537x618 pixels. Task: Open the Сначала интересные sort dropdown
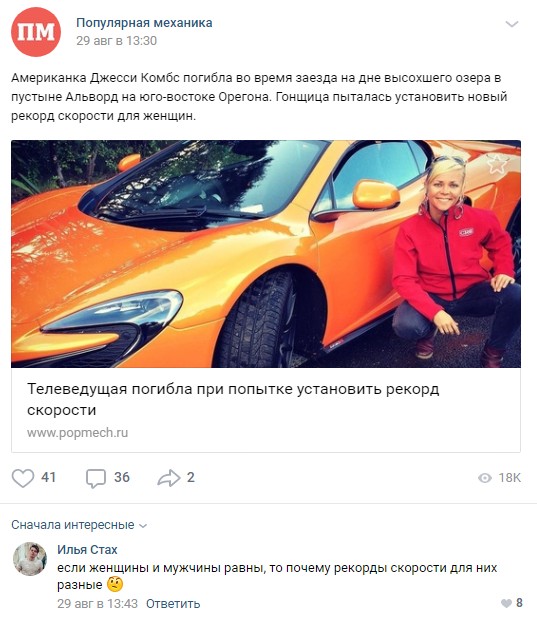(79, 525)
